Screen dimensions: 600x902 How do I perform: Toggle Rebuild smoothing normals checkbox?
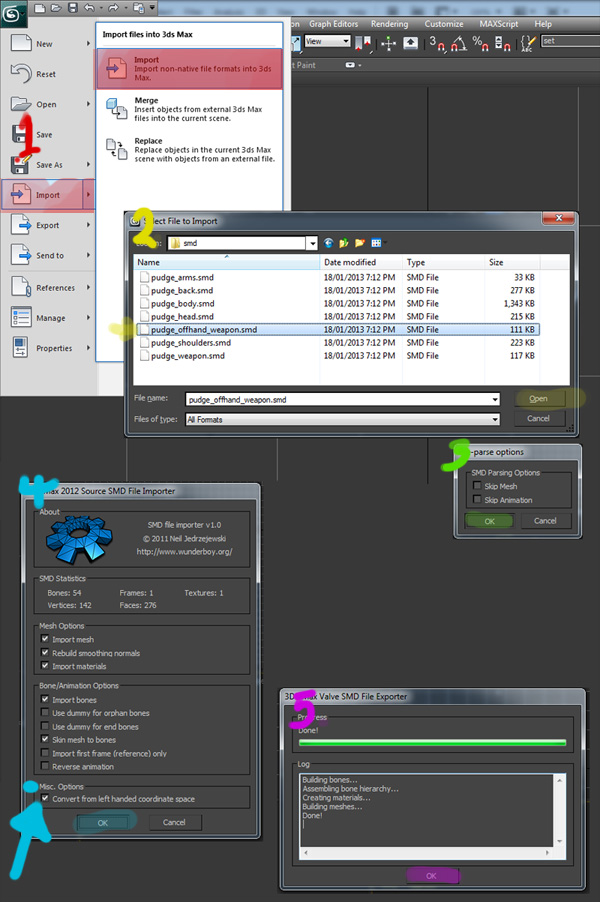click(45, 653)
